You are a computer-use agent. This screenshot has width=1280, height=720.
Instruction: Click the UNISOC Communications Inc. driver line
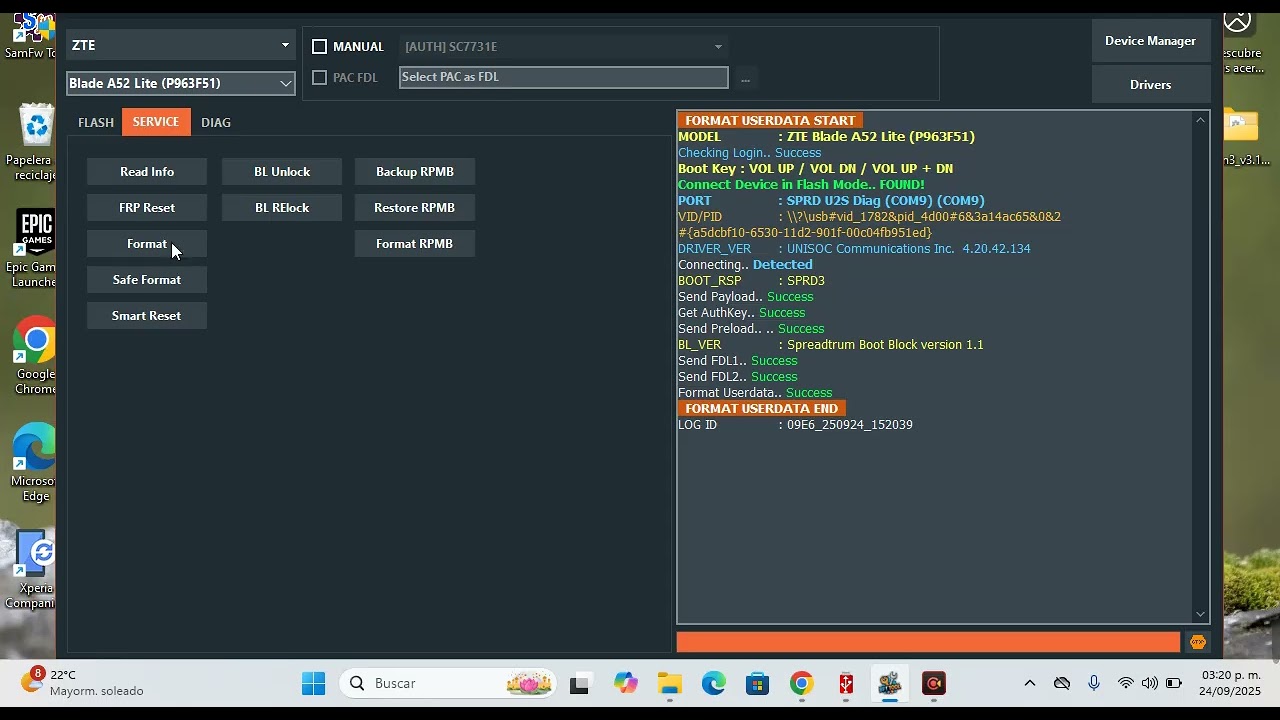click(x=855, y=249)
